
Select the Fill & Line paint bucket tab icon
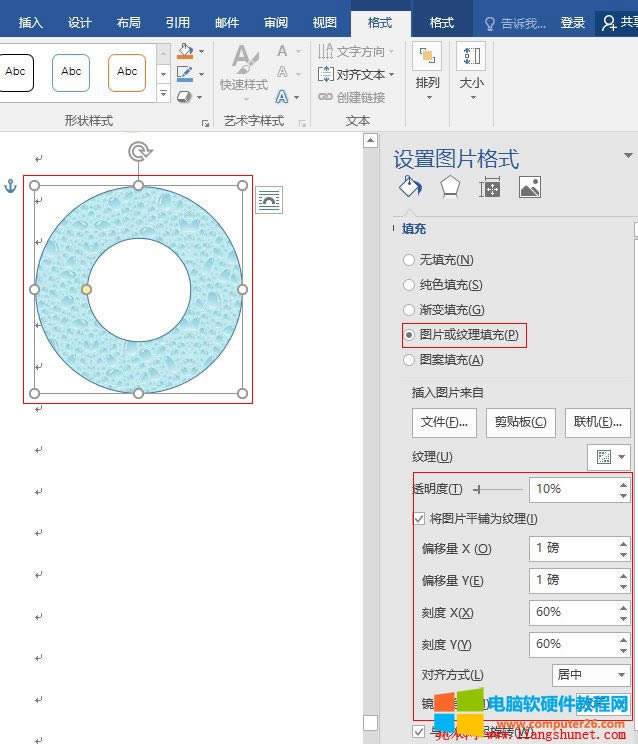(410, 187)
